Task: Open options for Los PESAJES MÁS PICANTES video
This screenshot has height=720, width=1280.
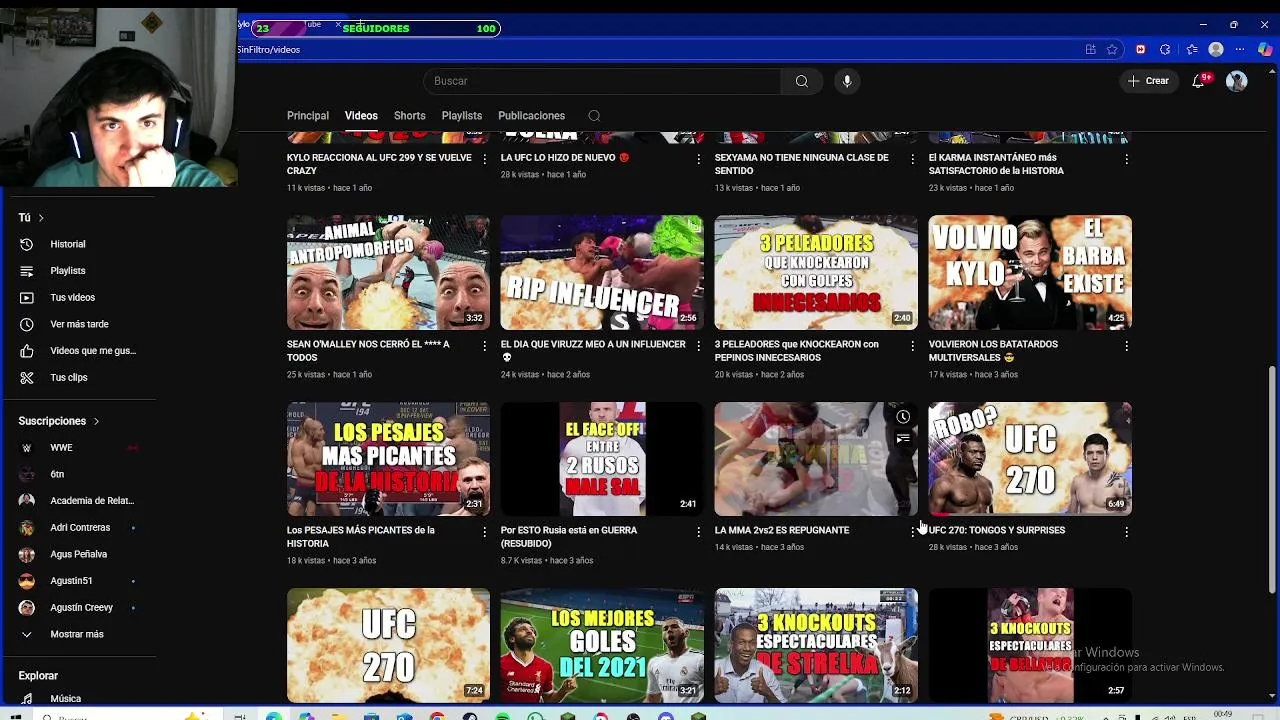Action: pos(484,532)
